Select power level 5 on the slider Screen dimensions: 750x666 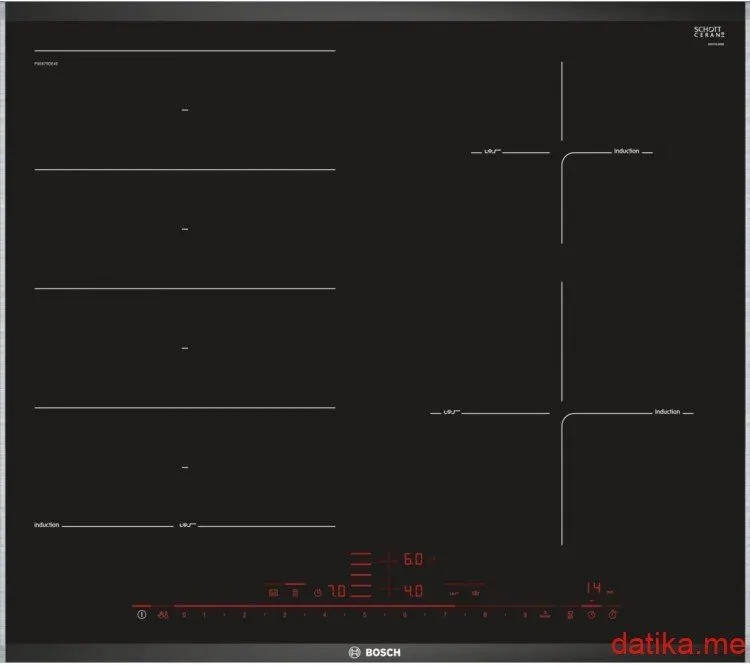[364, 615]
